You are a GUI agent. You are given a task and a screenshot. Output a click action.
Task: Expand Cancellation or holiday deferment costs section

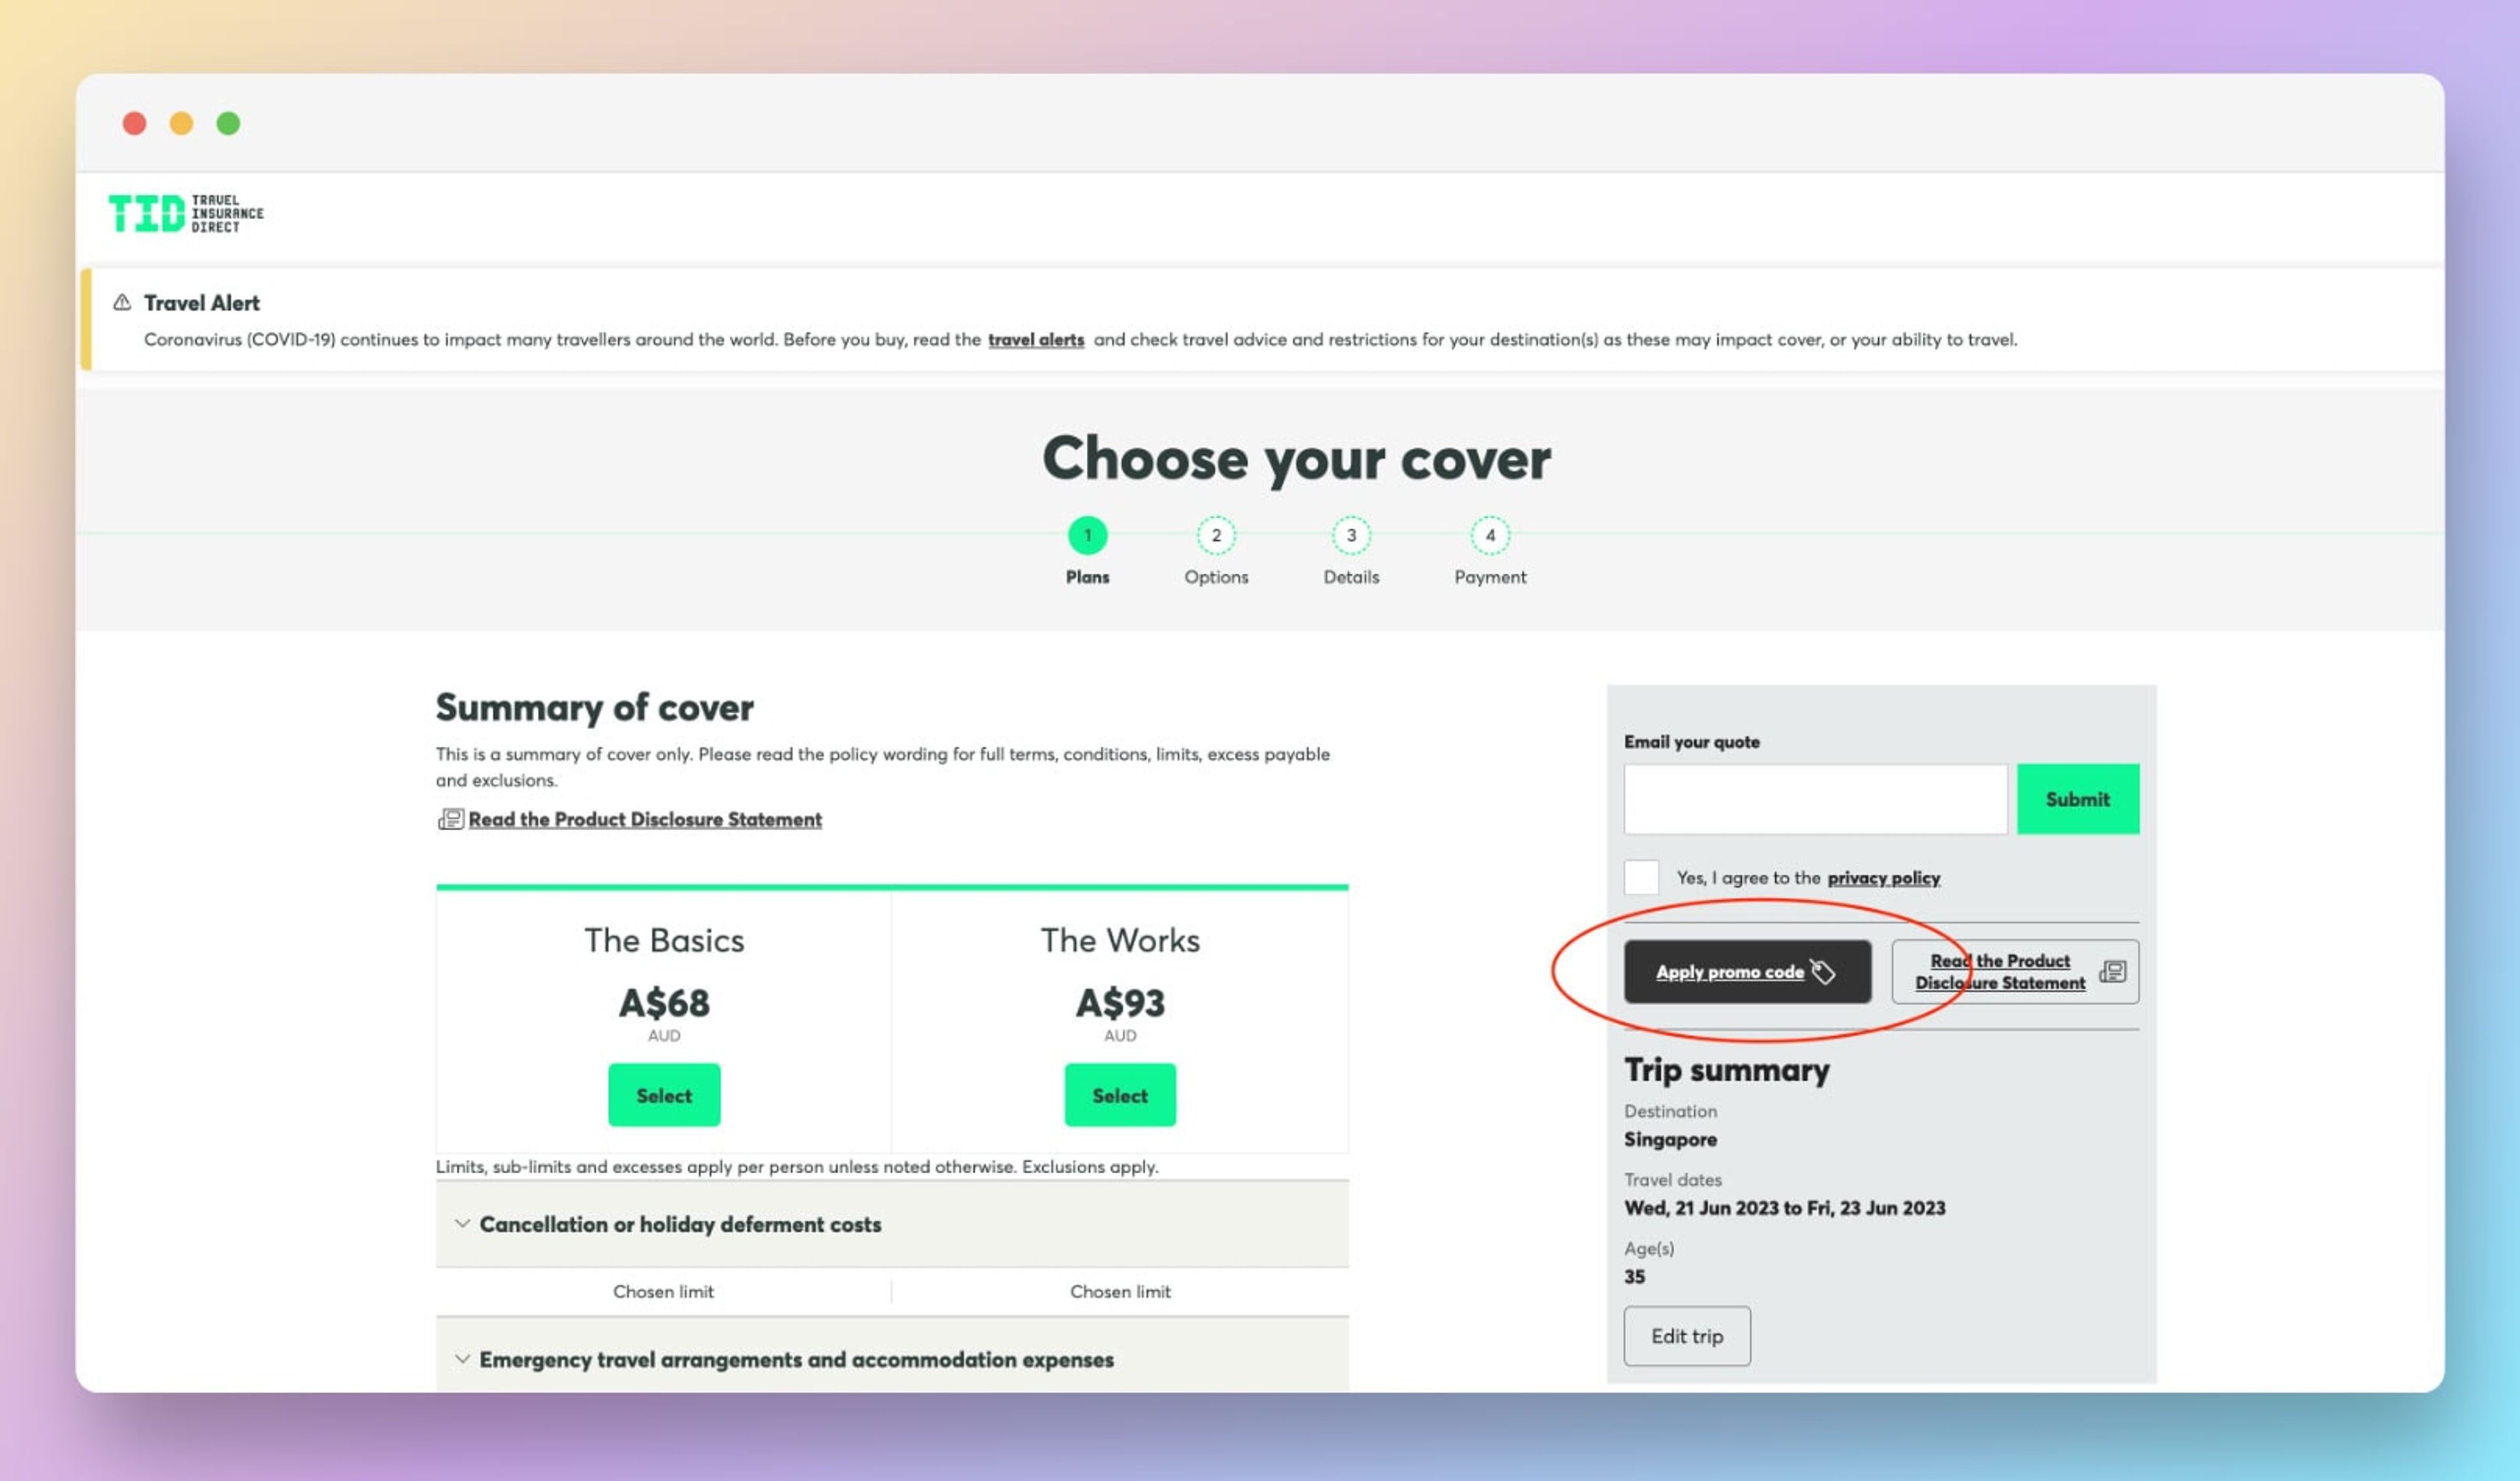[680, 1224]
